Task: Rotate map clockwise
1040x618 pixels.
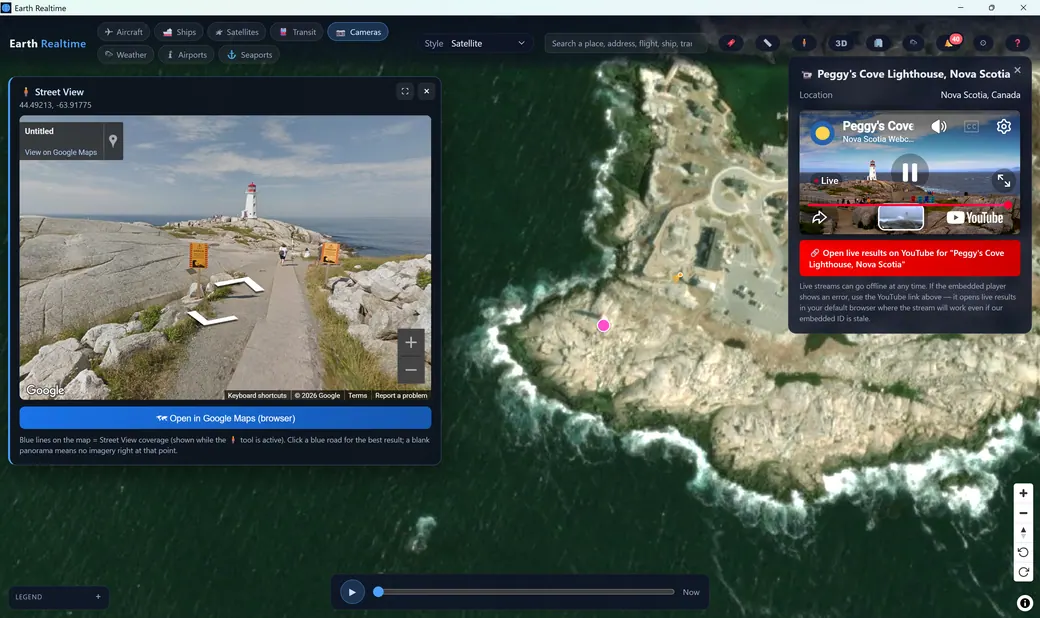Action: pyautogui.click(x=1023, y=572)
